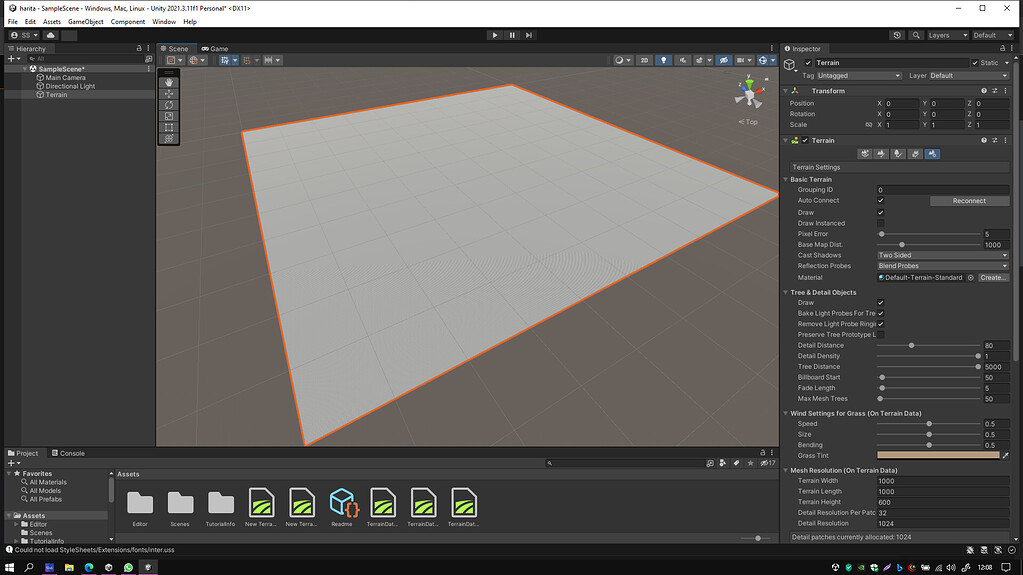This screenshot has height=575, width=1023.
Task: Switch to the Console tab
Action: click(69, 453)
